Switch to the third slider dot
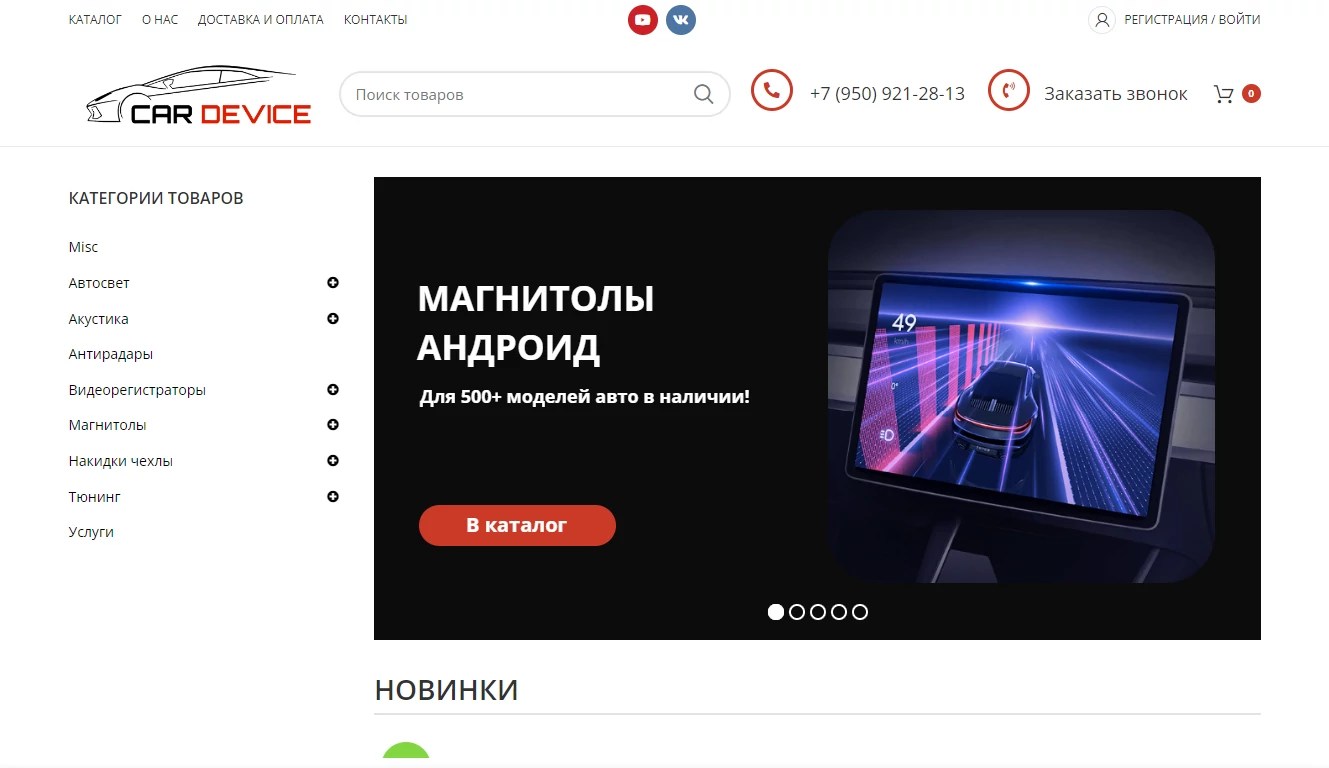Viewport: 1329px width, 768px height. (x=818, y=612)
